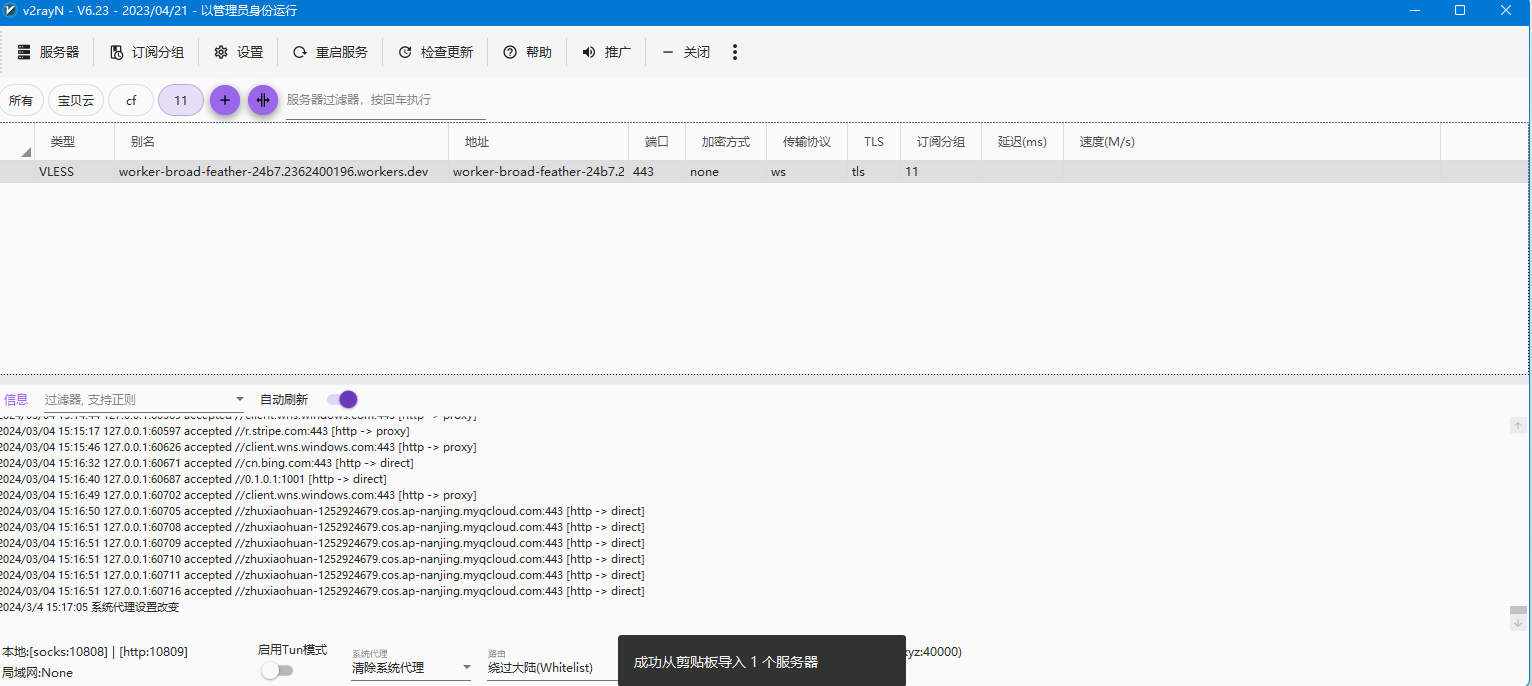
Task: Click the 重启服务 restart service icon
Action: click(x=300, y=52)
